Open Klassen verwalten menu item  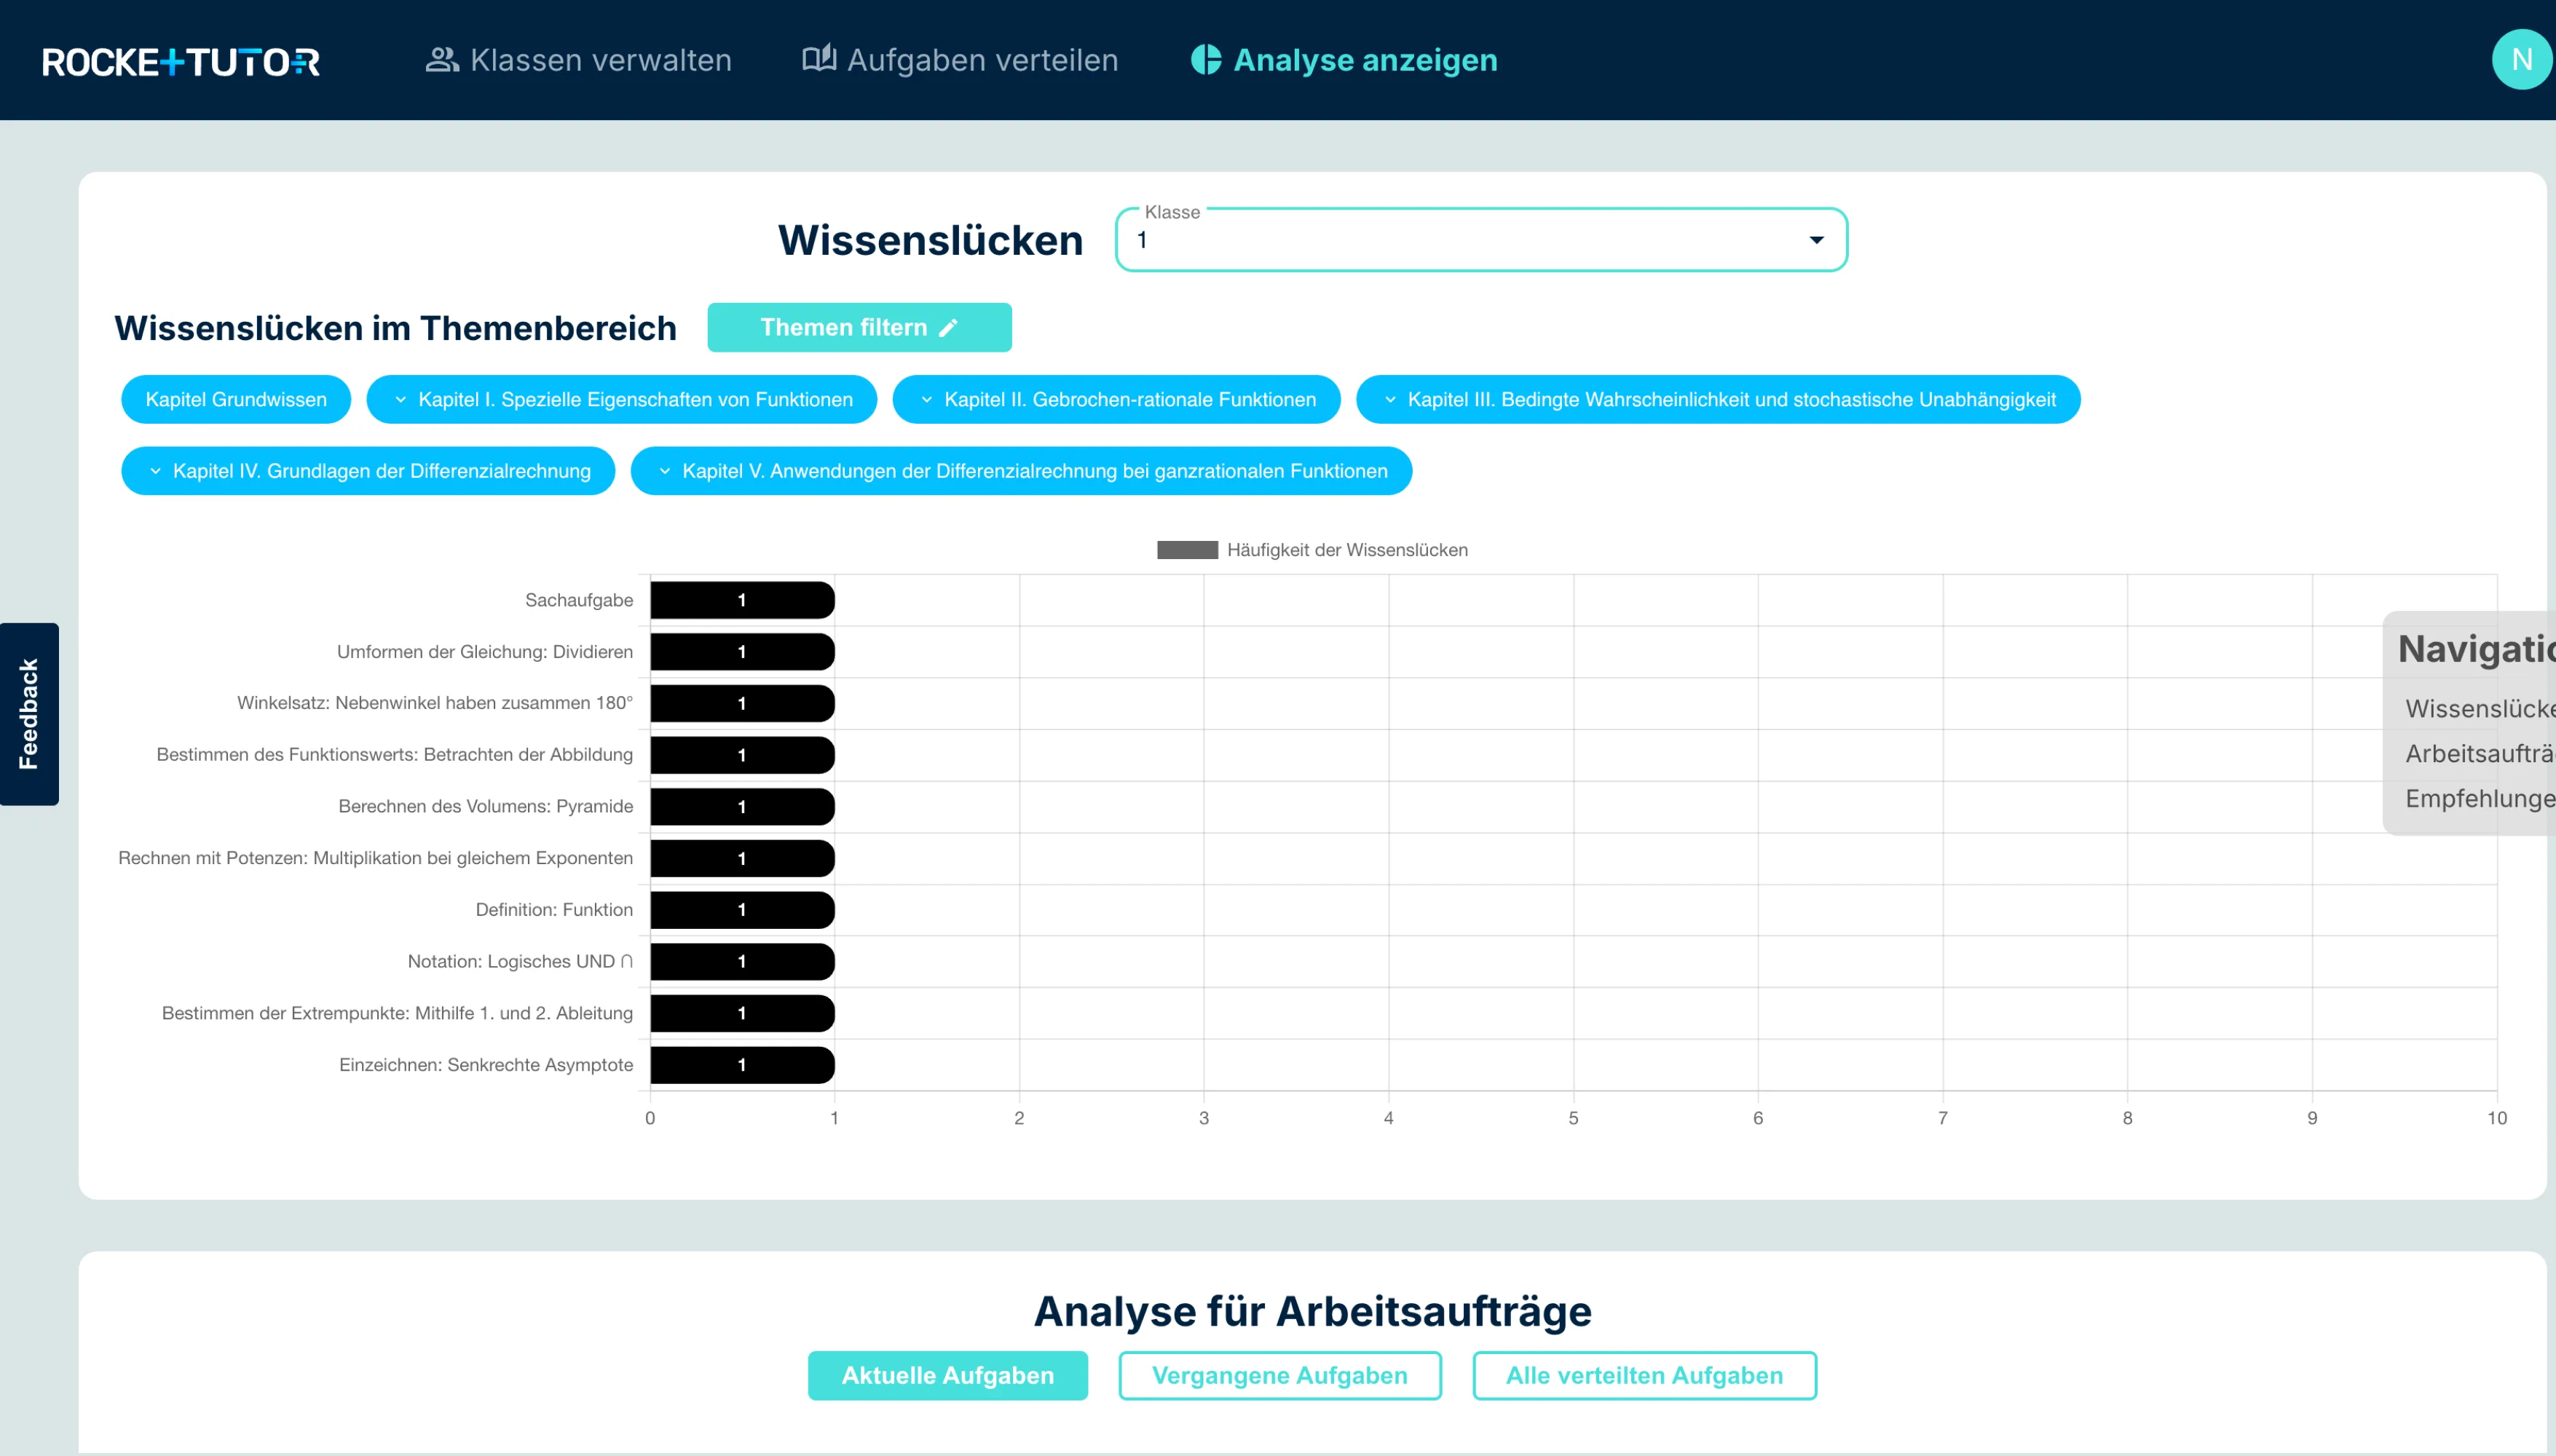pos(579,60)
